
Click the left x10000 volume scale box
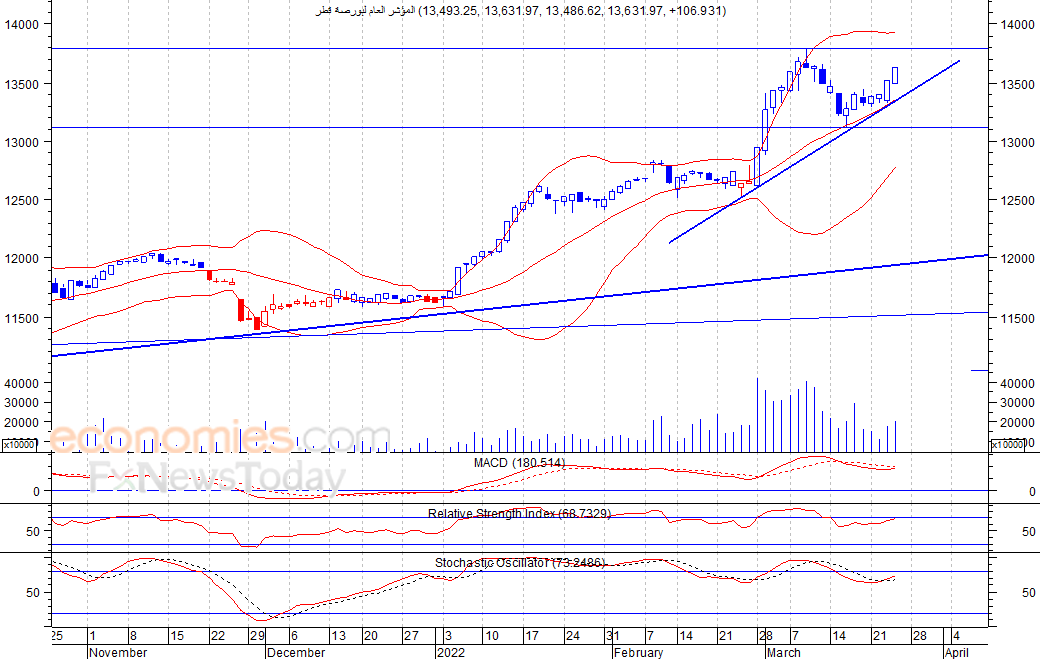[19, 445]
